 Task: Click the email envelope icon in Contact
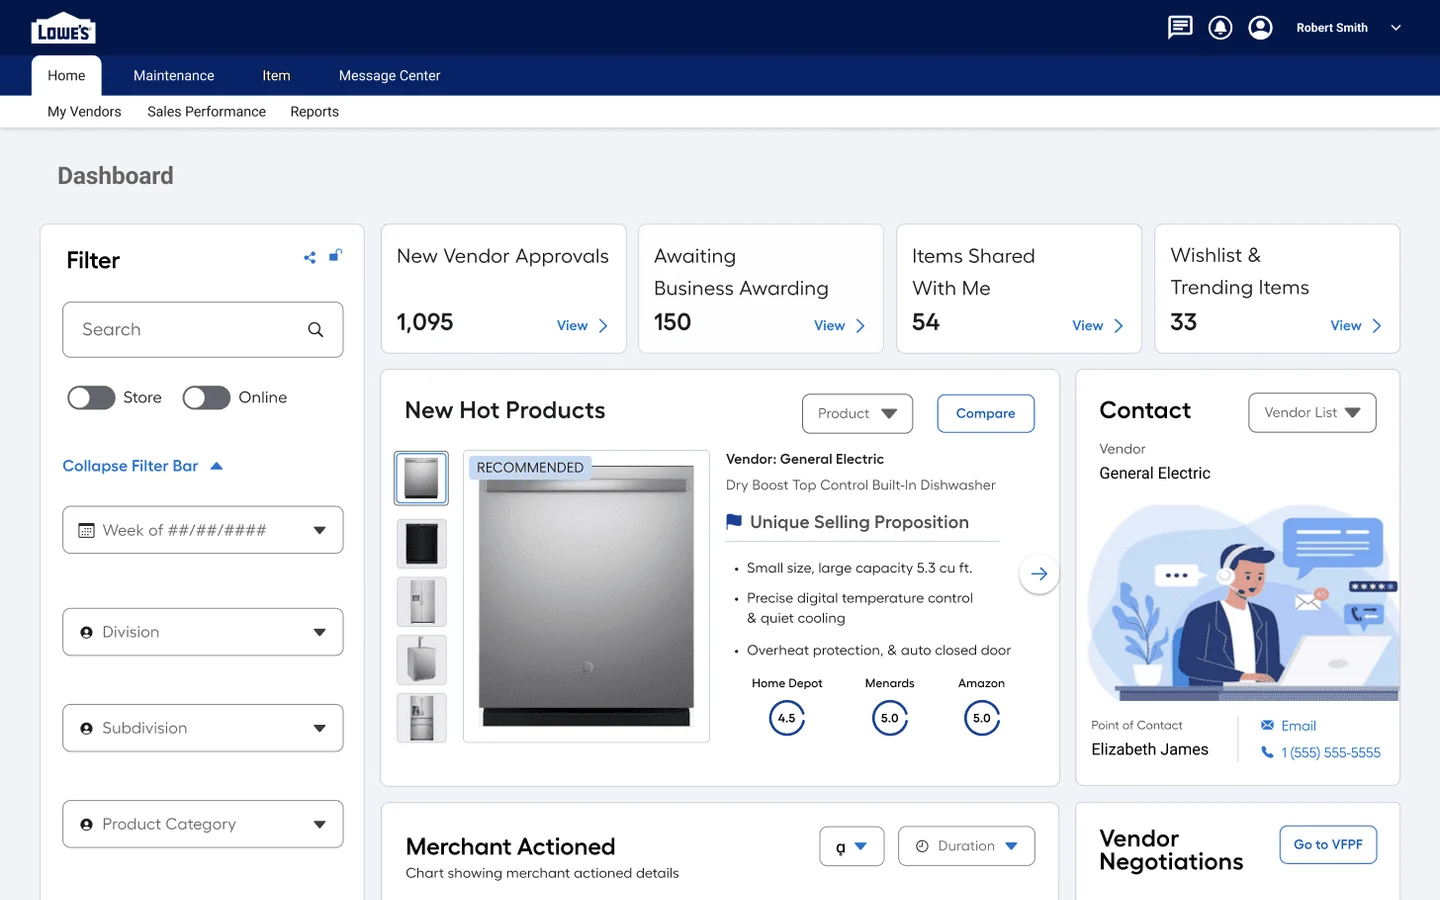point(1267,725)
